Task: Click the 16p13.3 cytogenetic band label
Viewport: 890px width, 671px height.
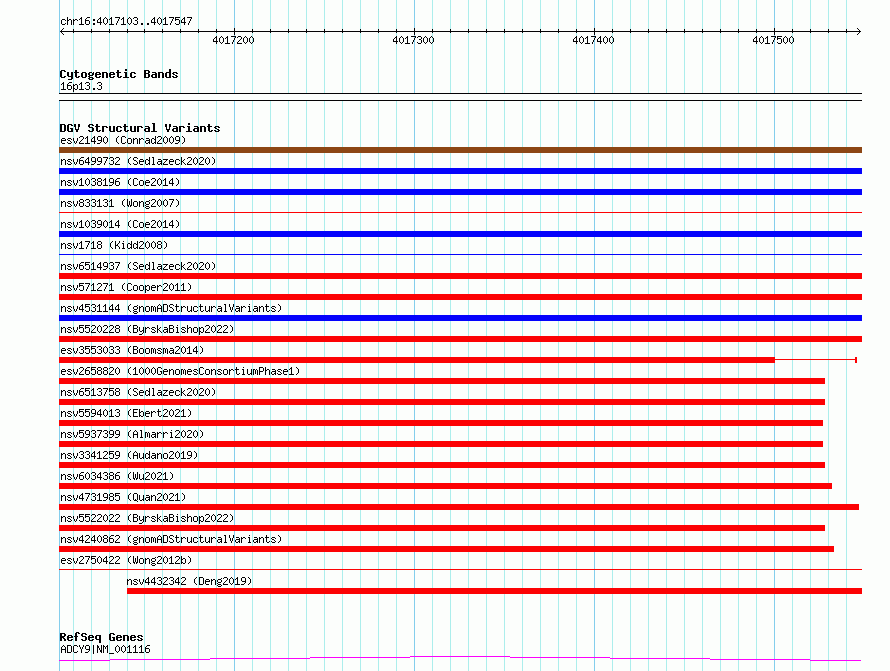Action: [81, 87]
